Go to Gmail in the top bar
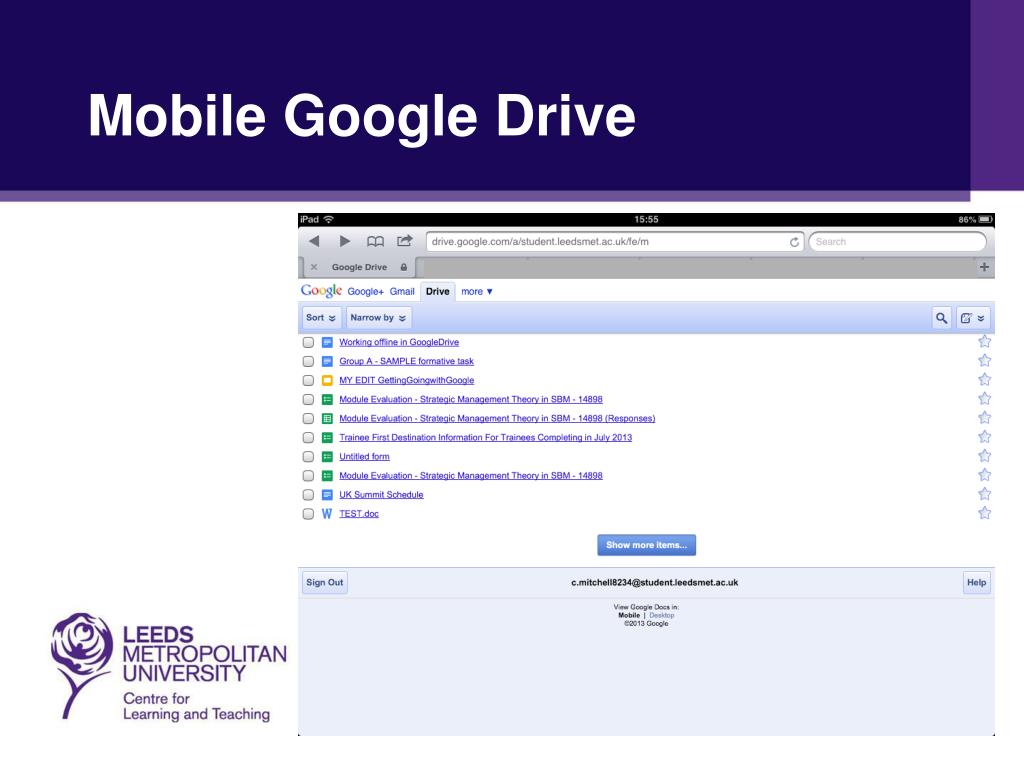Image resolution: width=1024 pixels, height=768 pixels. pyautogui.click(x=402, y=291)
